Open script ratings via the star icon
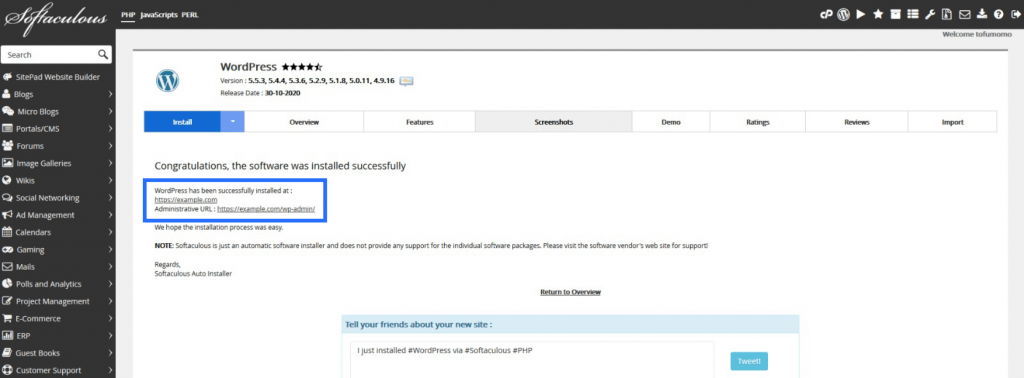 (x=878, y=14)
